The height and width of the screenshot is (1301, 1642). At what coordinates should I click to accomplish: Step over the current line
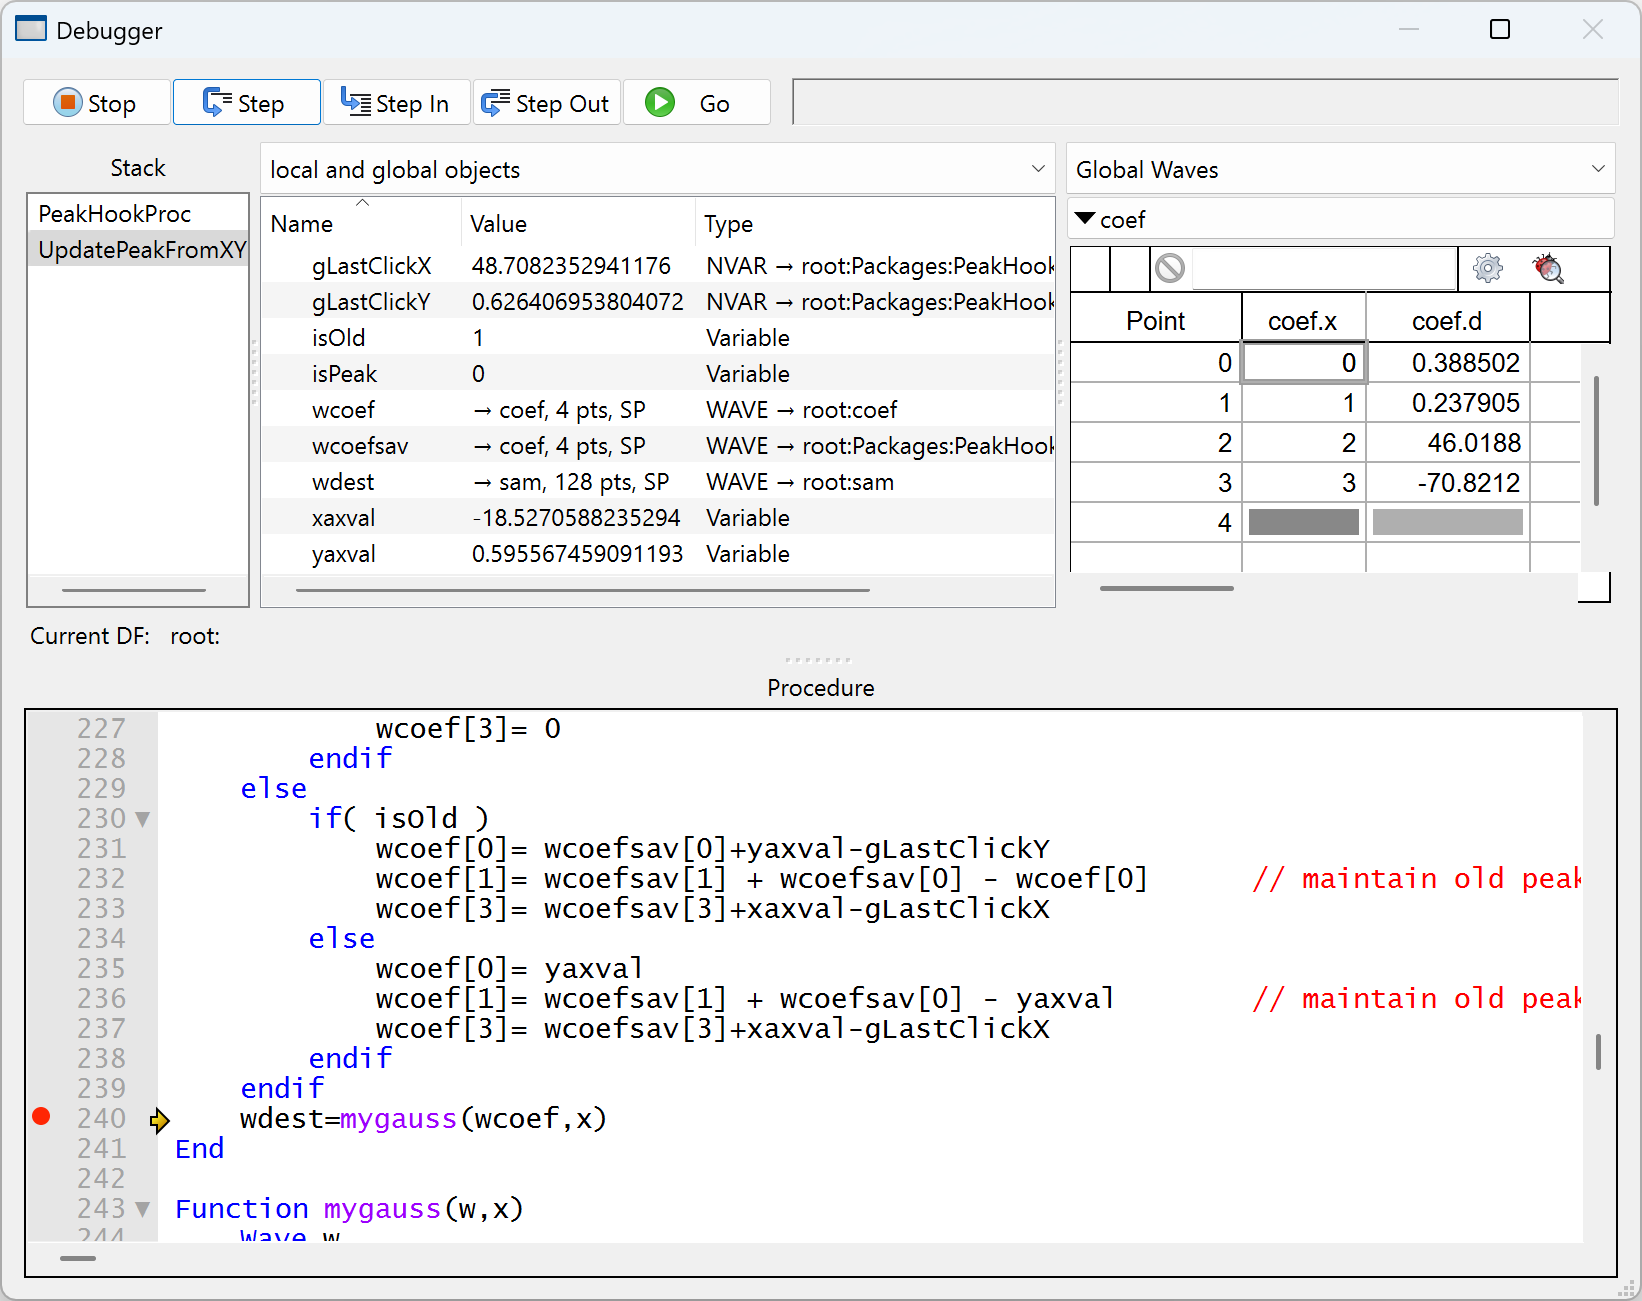click(x=246, y=103)
